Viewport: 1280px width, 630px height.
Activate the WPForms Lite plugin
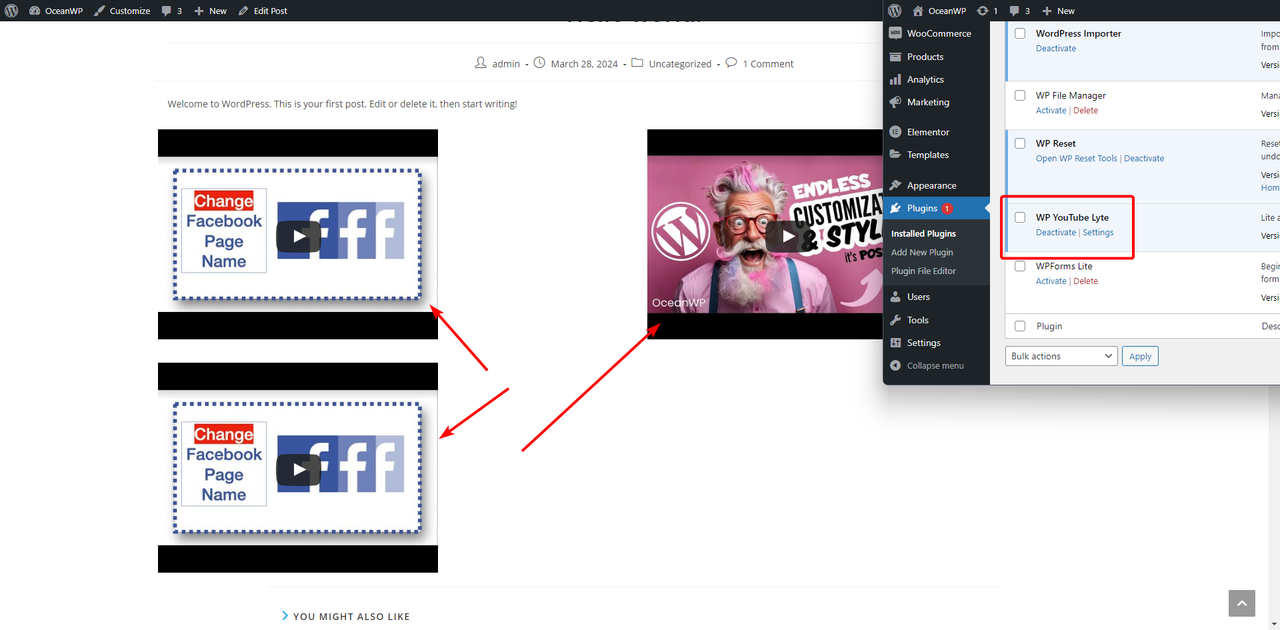(1051, 281)
